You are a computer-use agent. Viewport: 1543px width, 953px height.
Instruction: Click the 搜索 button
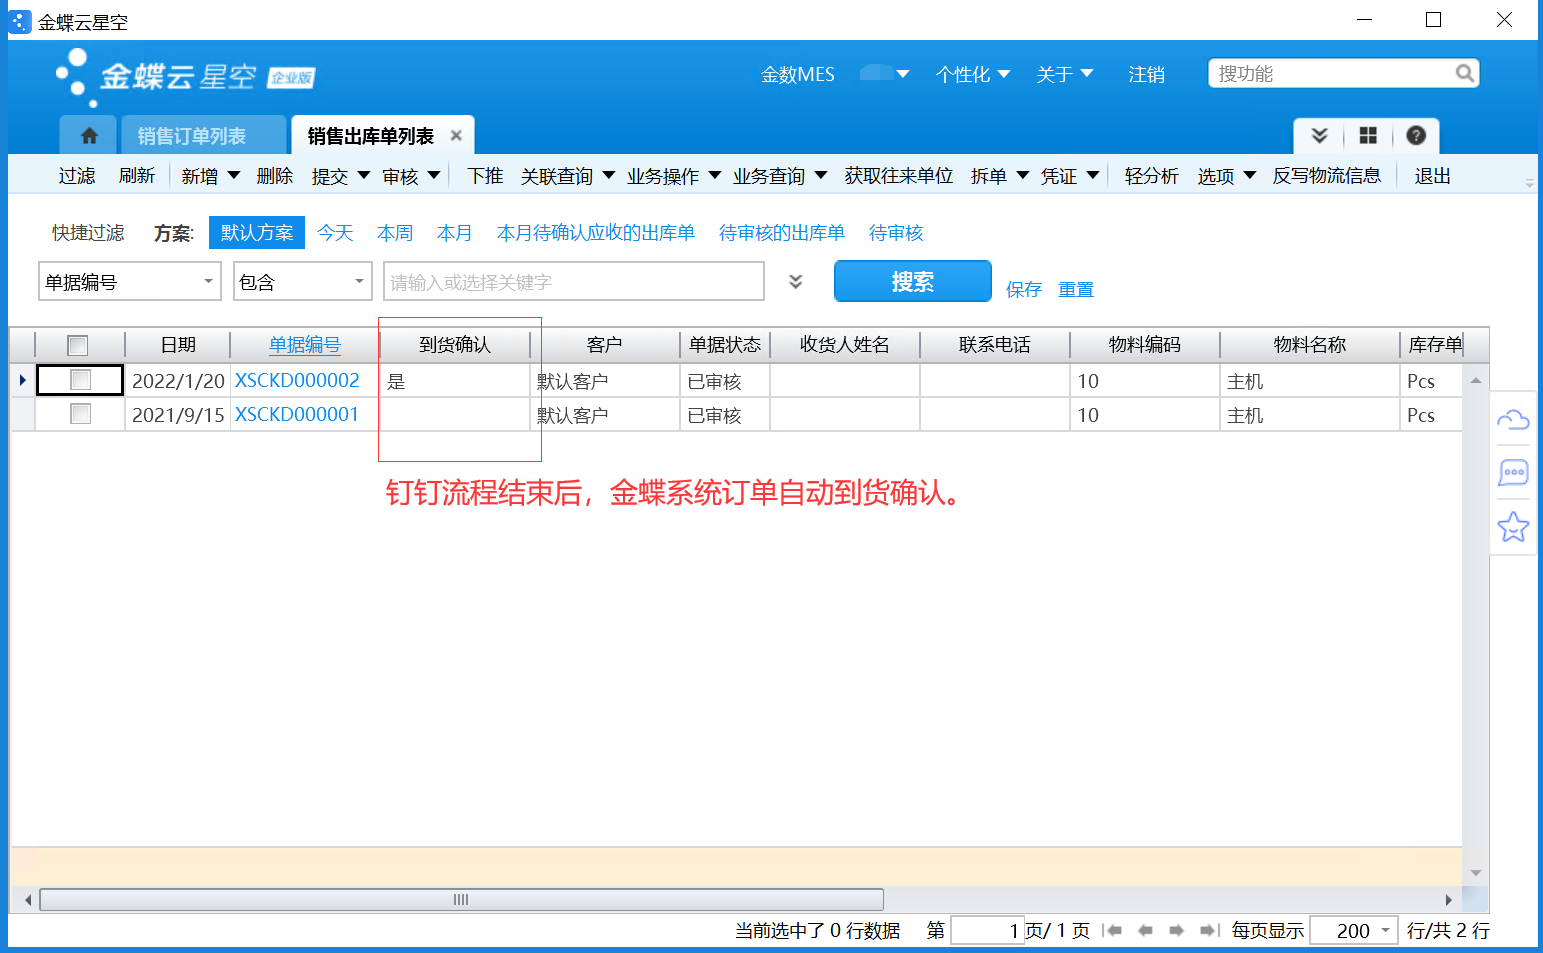coord(913,282)
